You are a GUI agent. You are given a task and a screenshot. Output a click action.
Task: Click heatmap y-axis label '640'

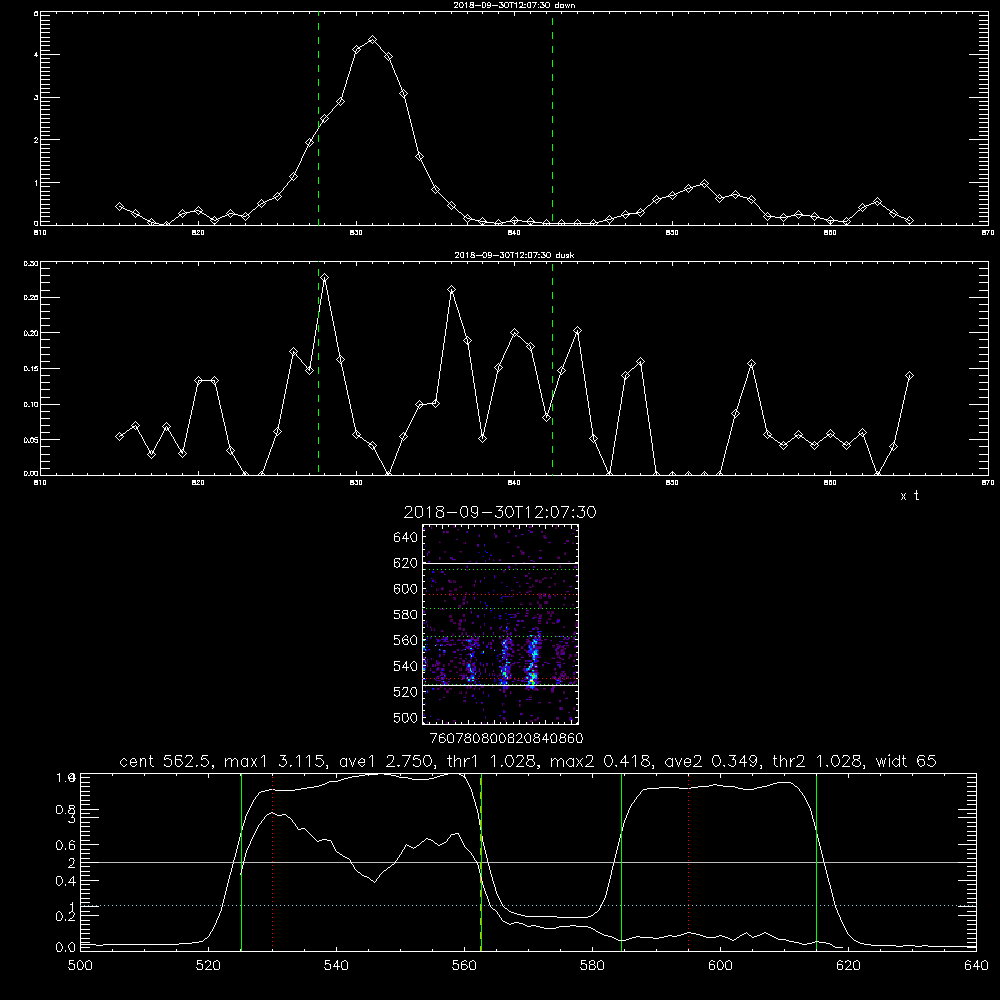(406, 538)
